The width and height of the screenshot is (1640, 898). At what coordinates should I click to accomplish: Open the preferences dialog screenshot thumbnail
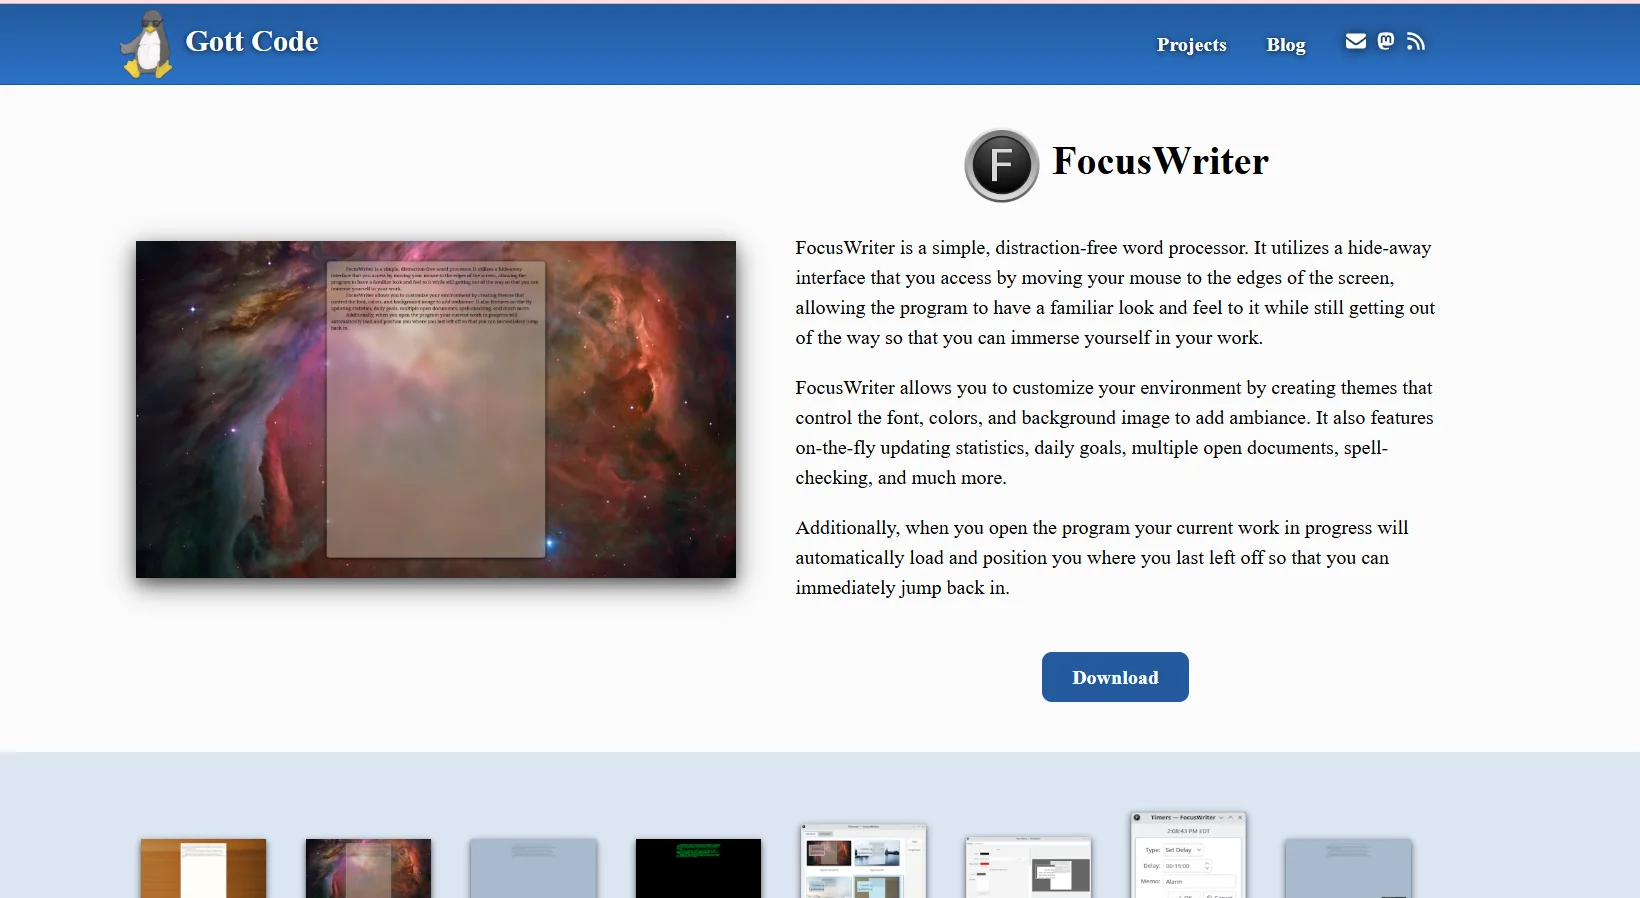click(x=1028, y=866)
